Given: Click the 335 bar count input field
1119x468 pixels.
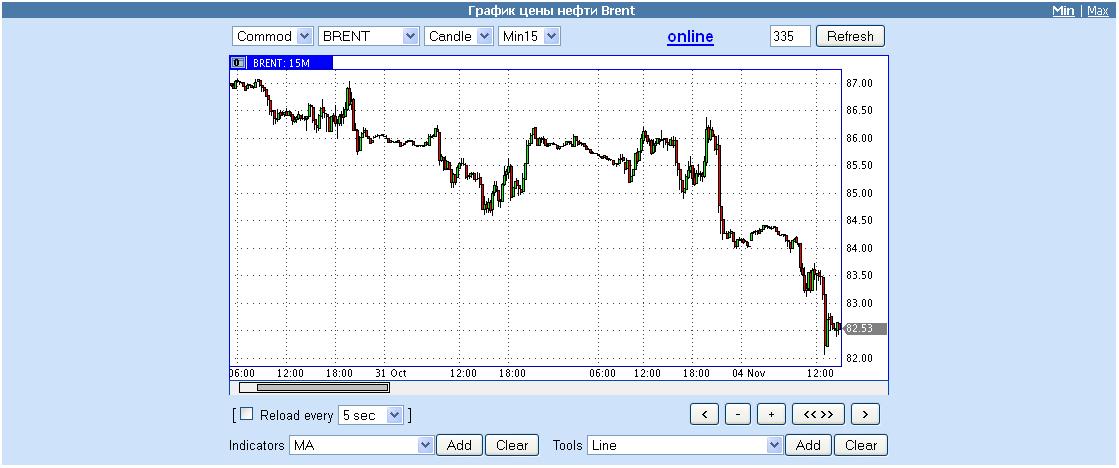Looking at the screenshot, I should [790, 36].
